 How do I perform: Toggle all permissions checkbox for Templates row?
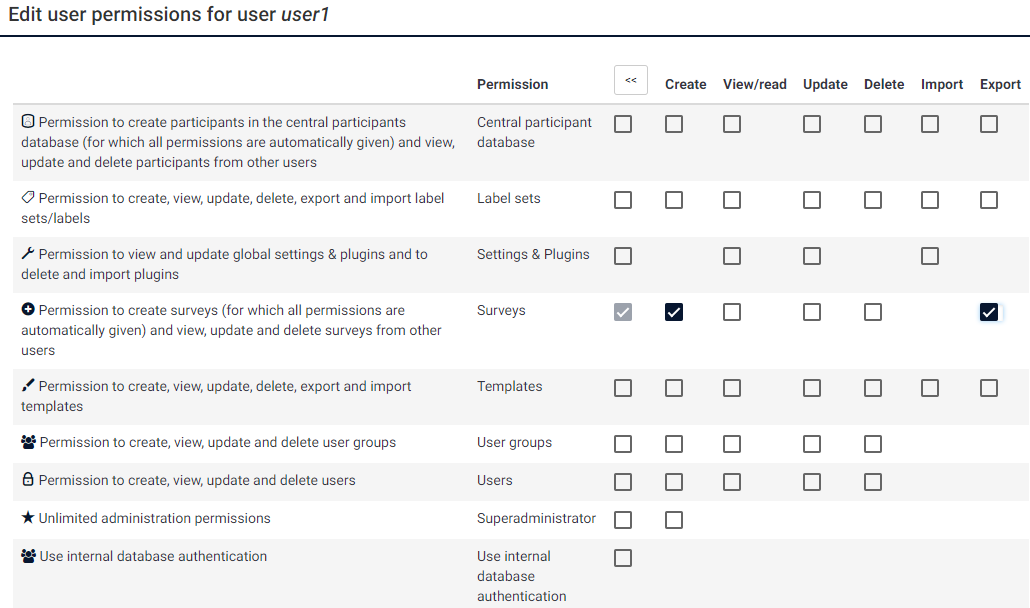click(x=623, y=388)
